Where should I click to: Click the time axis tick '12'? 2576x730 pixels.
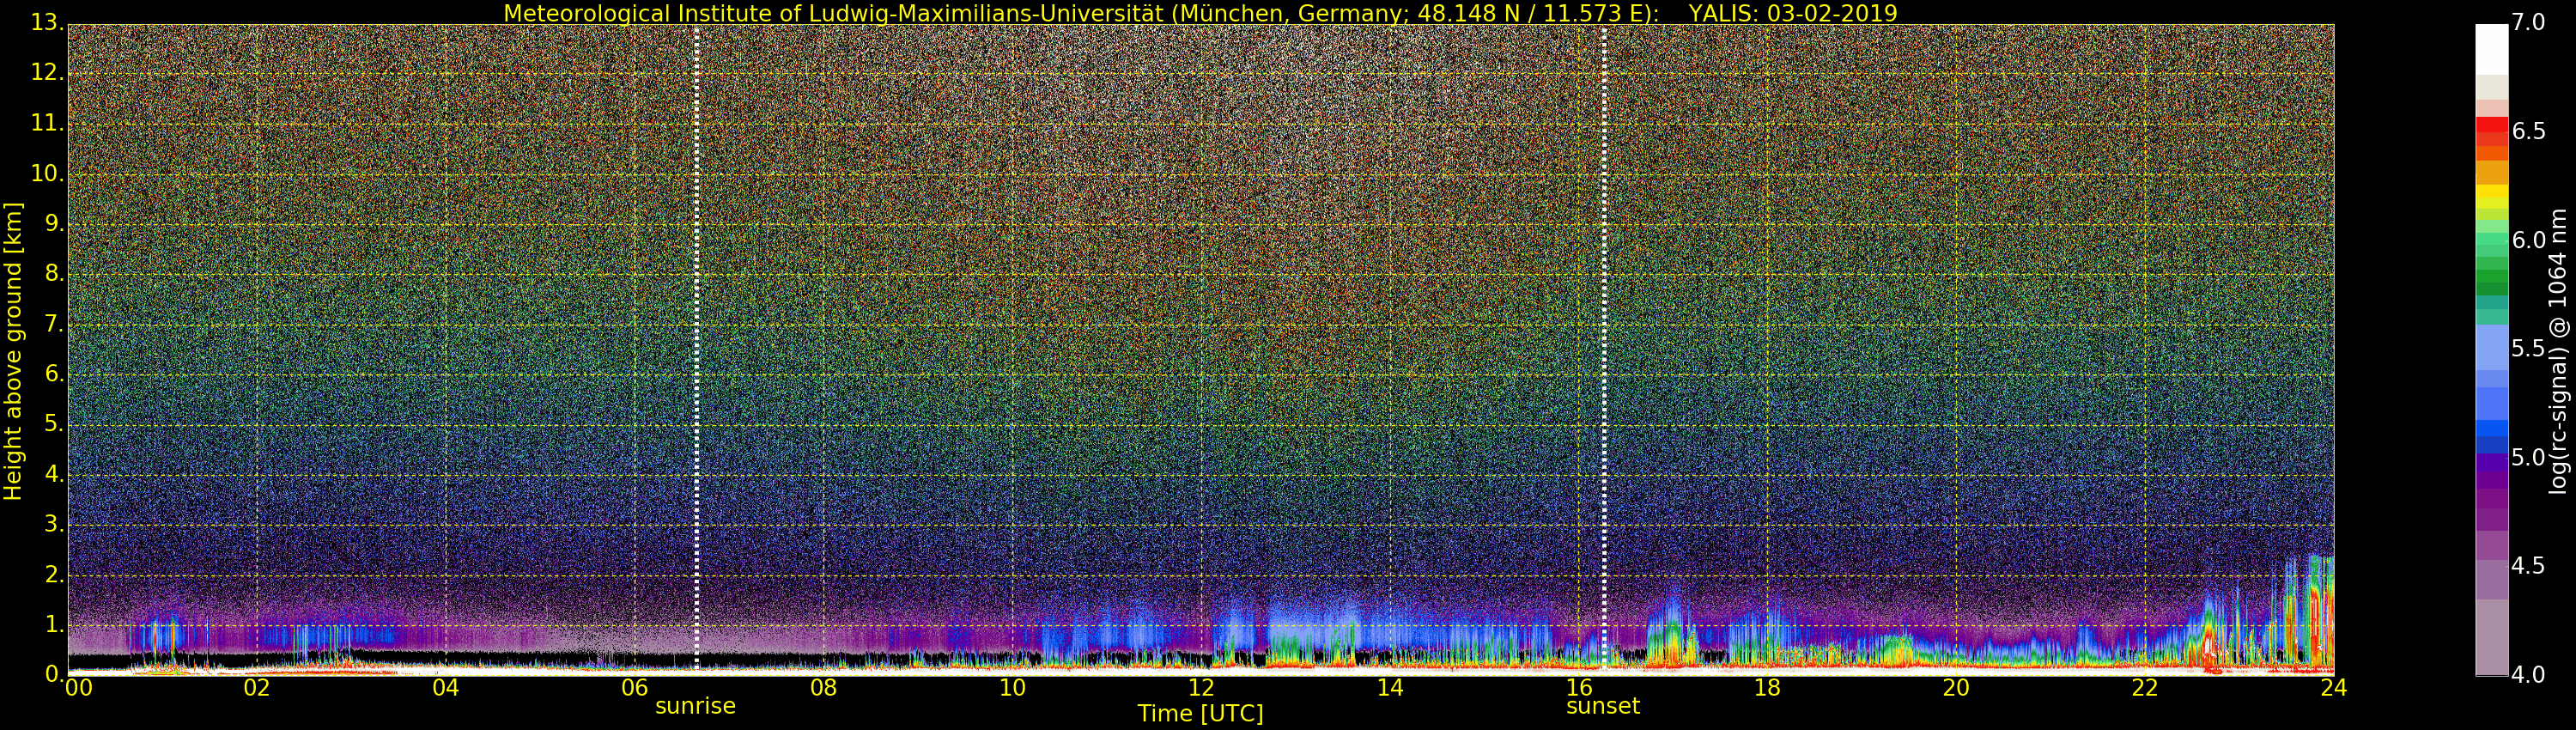(1201, 687)
